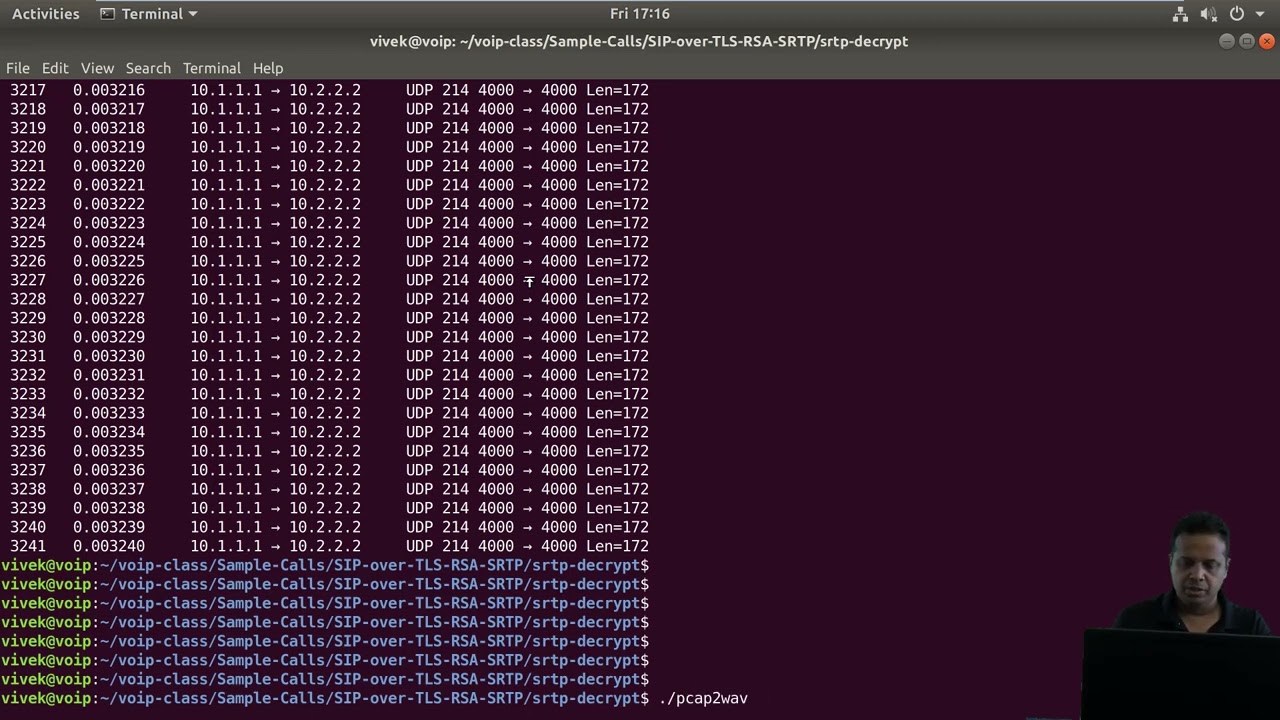Close the terminal window

1267,41
